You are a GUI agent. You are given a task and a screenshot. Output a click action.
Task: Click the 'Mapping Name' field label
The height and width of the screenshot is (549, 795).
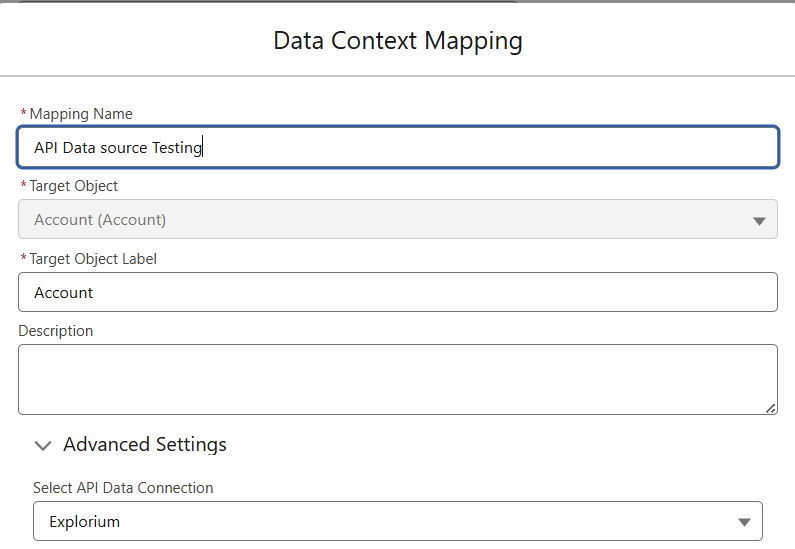(81, 114)
